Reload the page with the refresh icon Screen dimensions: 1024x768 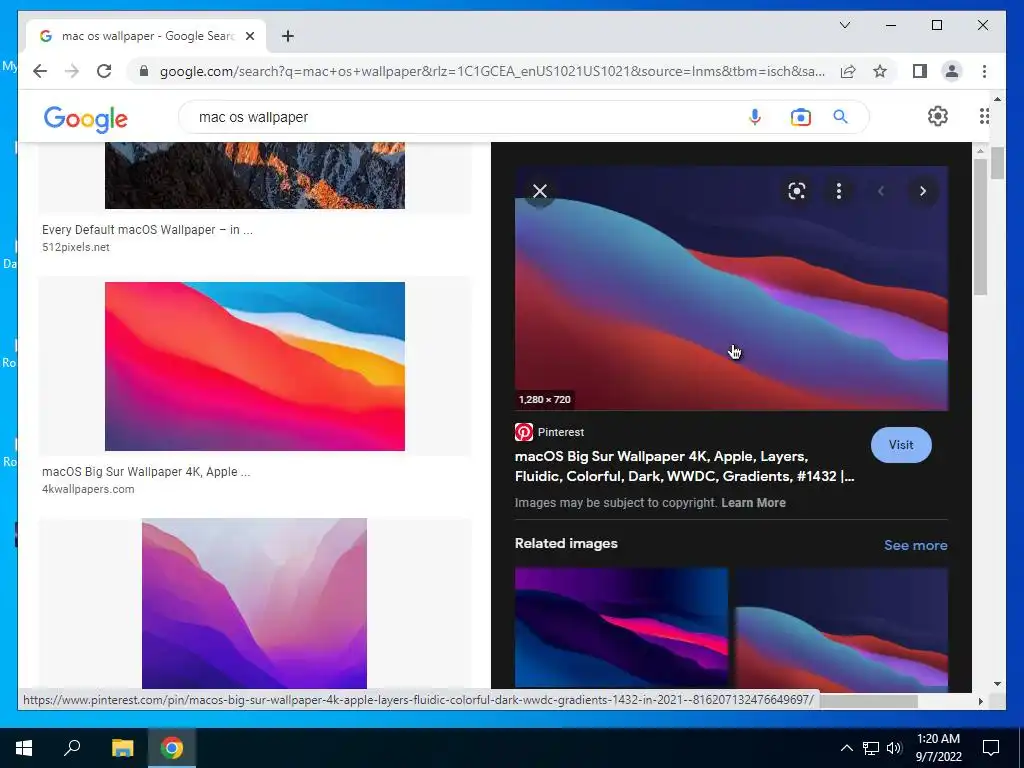click(104, 71)
